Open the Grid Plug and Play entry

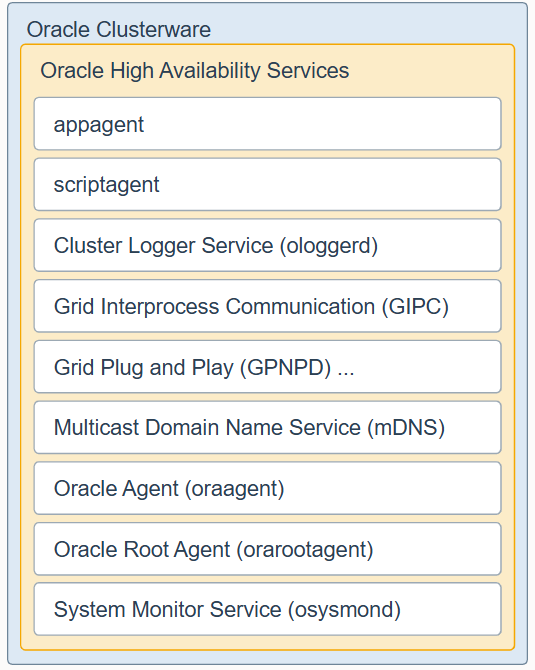click(x=268, y=367)
